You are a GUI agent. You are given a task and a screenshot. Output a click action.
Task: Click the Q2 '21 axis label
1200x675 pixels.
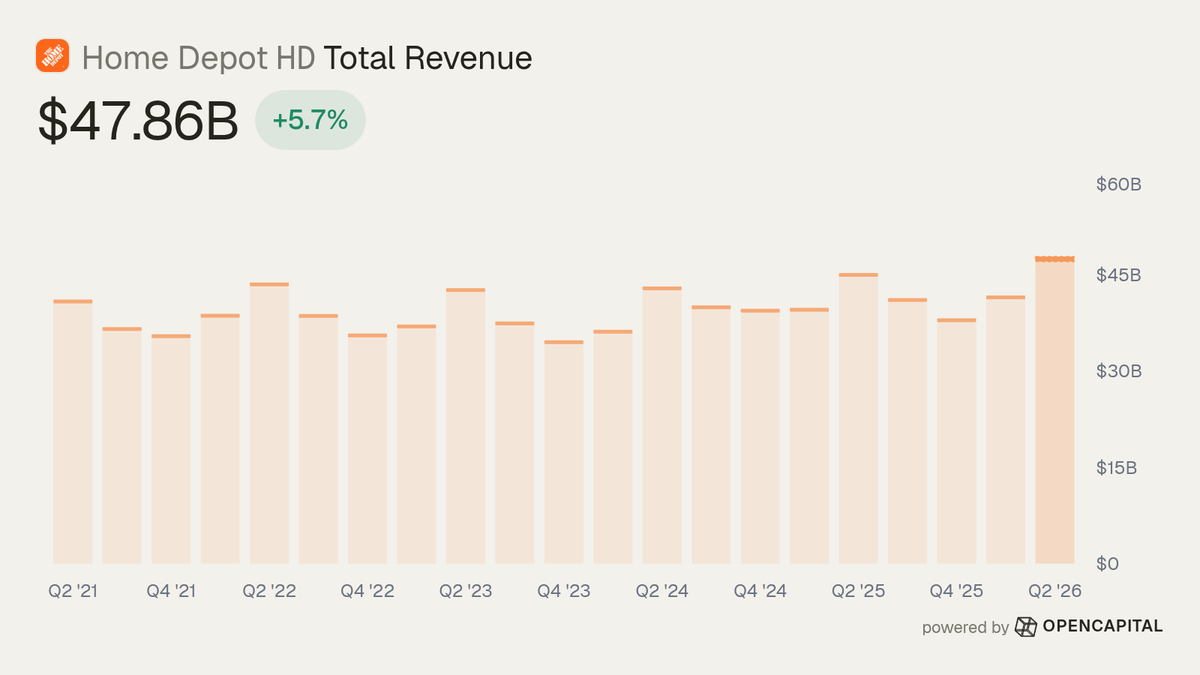click(74, 592)
